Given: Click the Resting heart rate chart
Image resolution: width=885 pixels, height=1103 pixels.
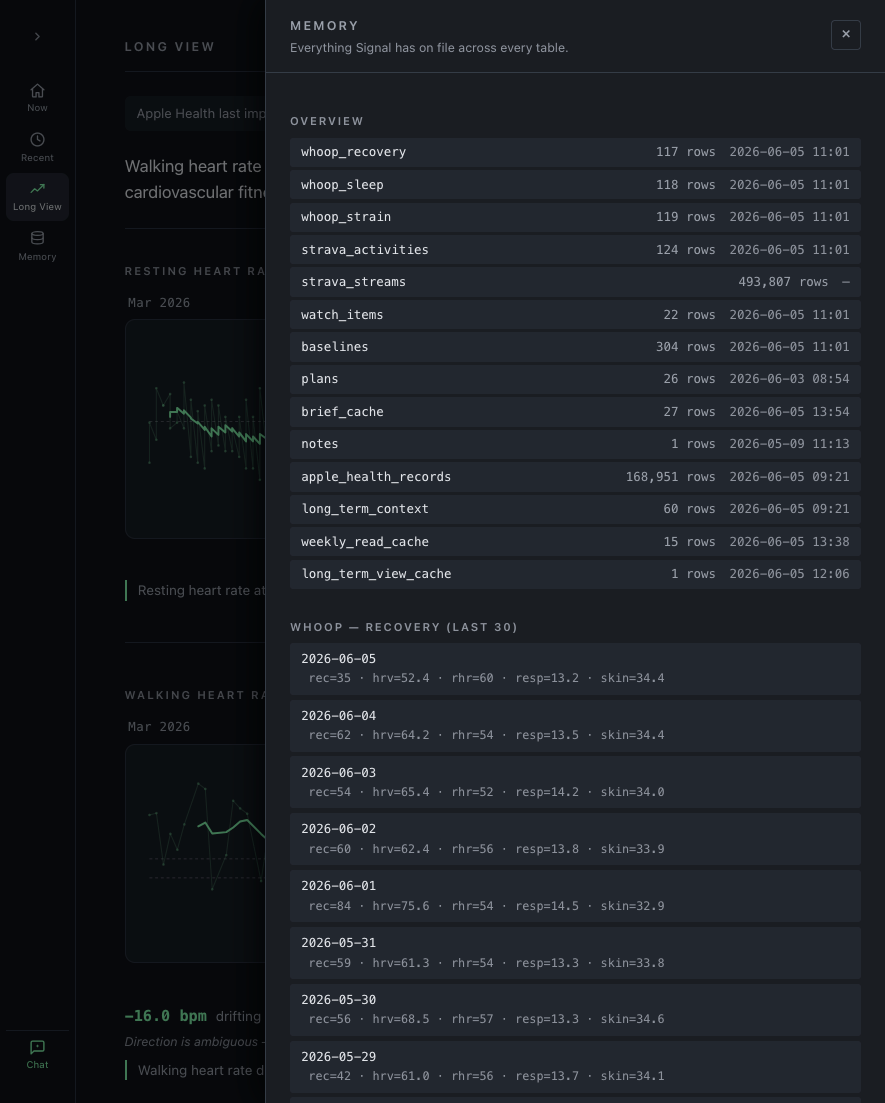Looking at the screenshot, I should [196, 429].
